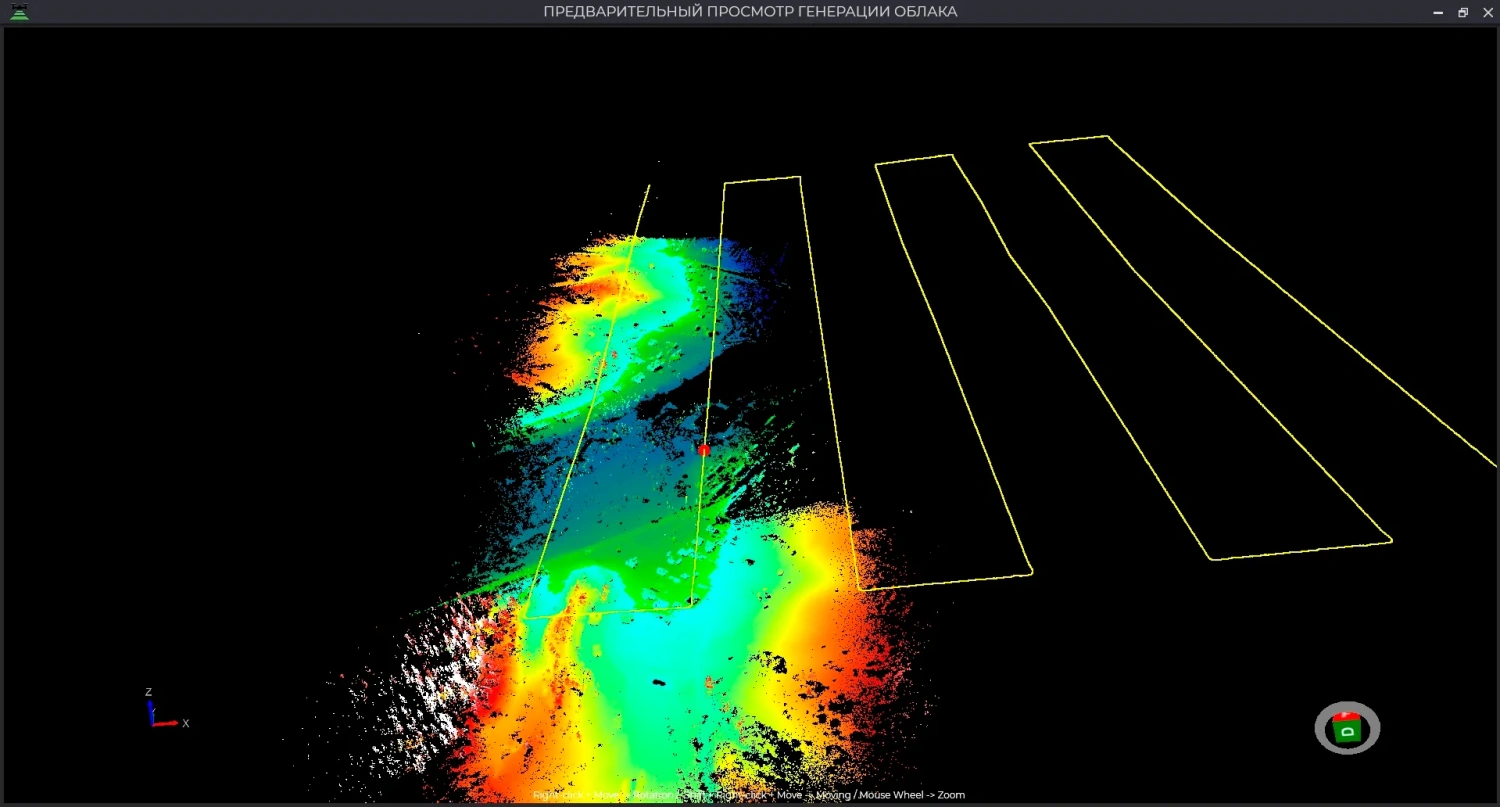Click the bottom edge of the rightmost yellow loop
1500x807 pixels.
(1300, 551)
